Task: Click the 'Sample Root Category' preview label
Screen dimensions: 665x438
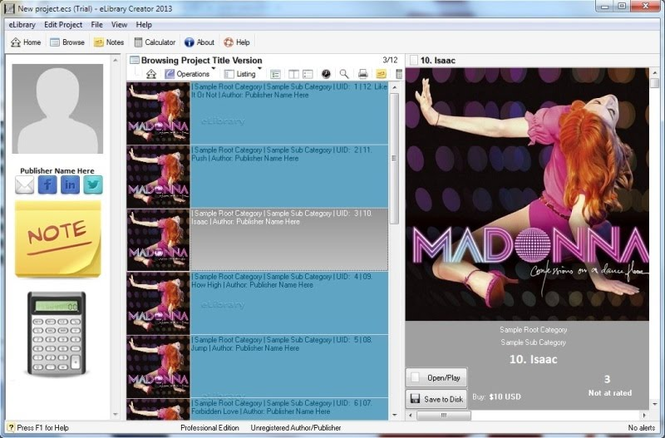Action: tap(533, 329)
